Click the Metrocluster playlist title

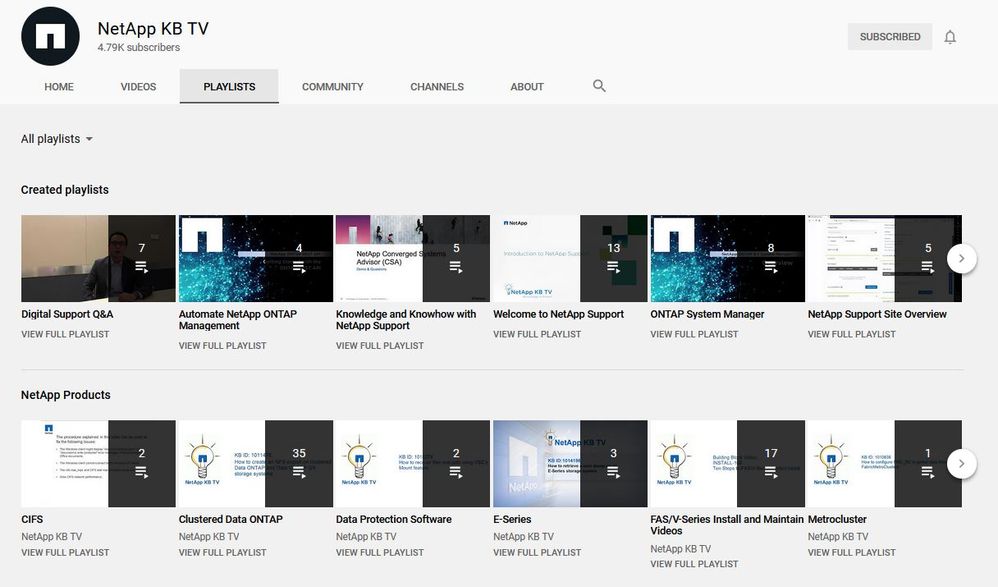click(x=837, y=519)
